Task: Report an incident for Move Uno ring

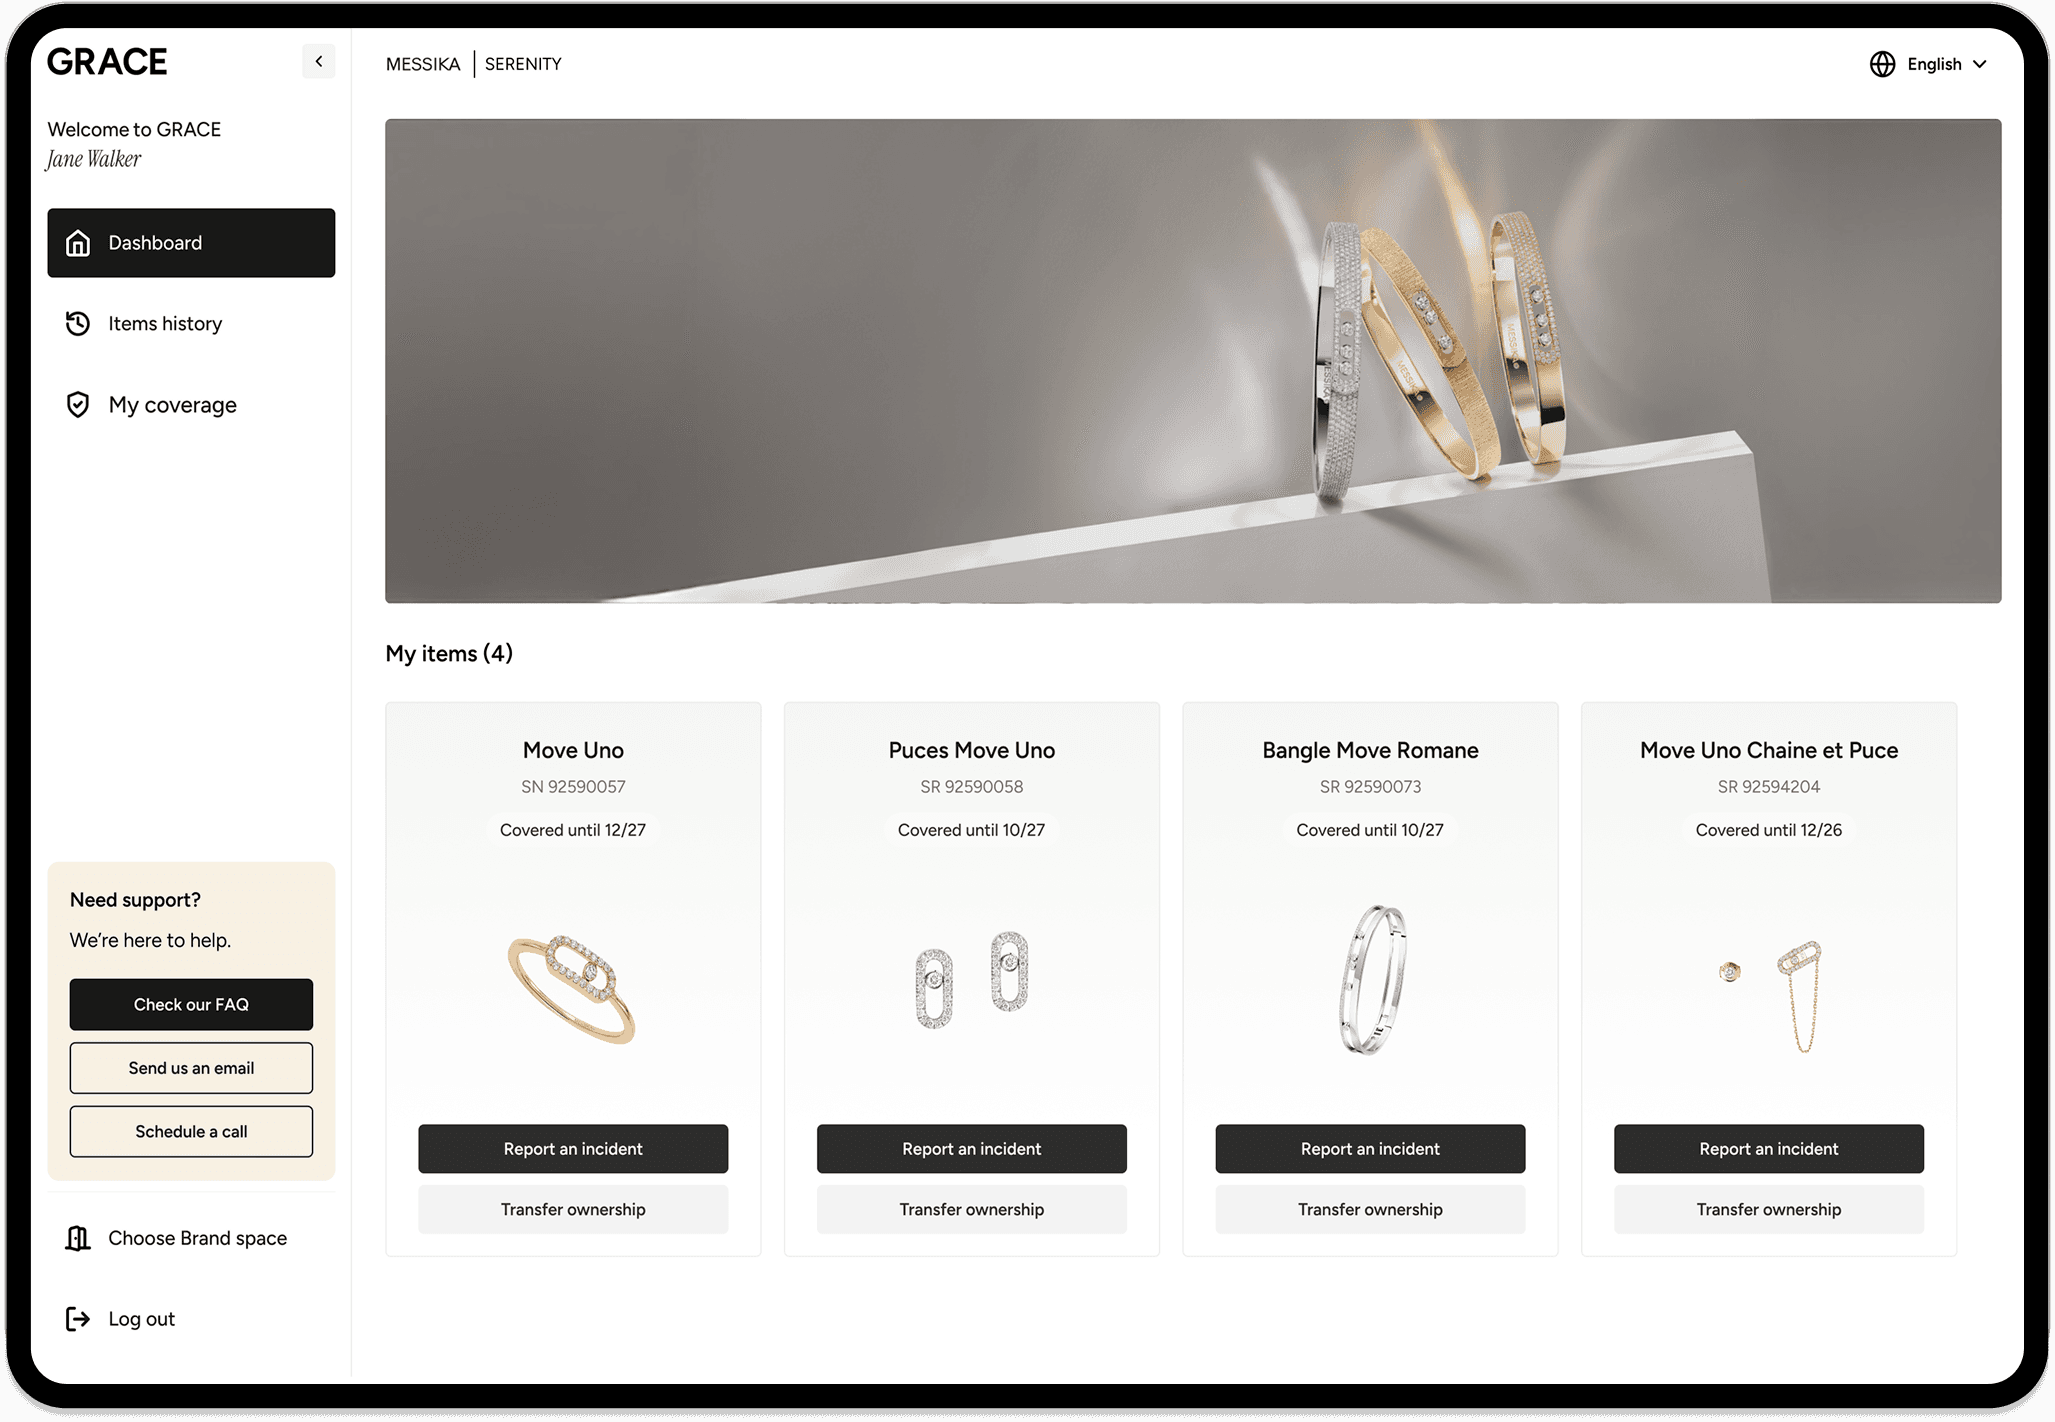Action: point(573,1149)
